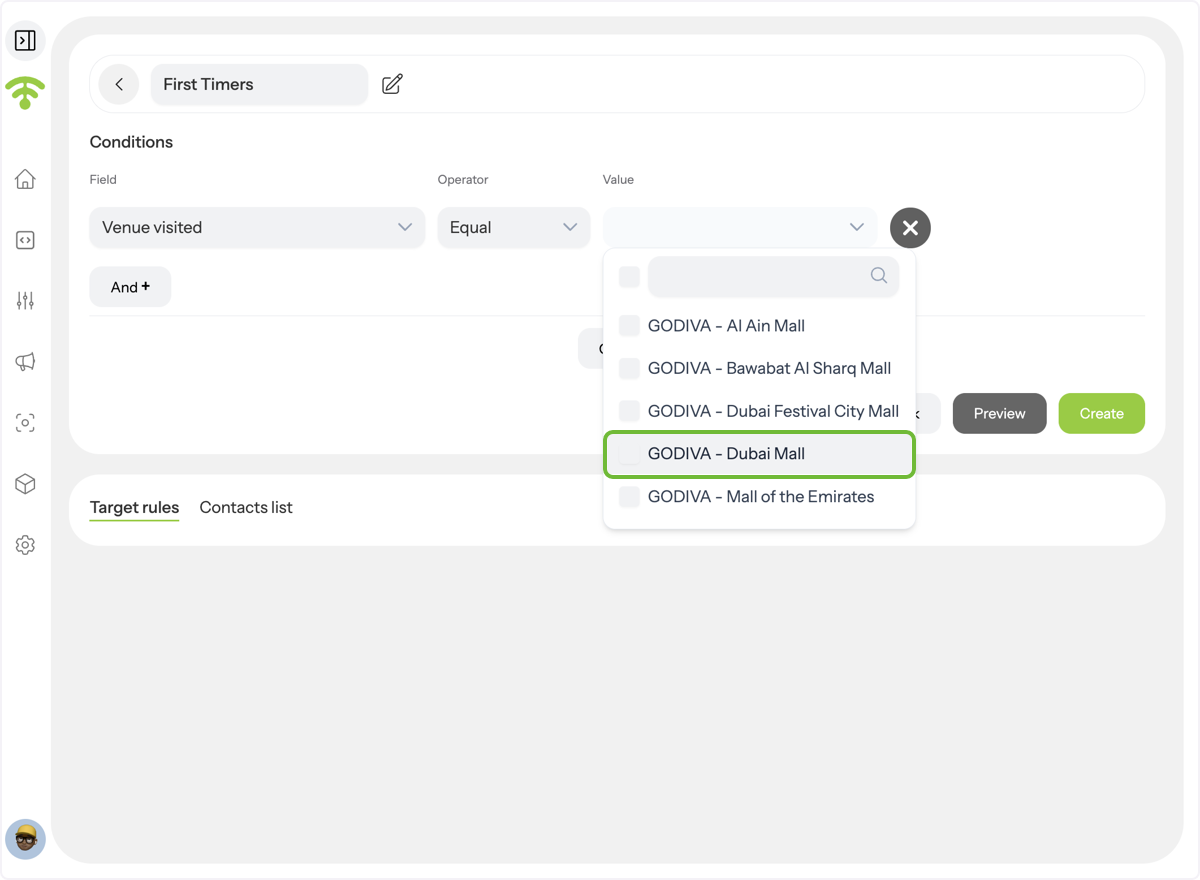Switch to the Target rules tab
1200x880 pixels.
point(134,507)
